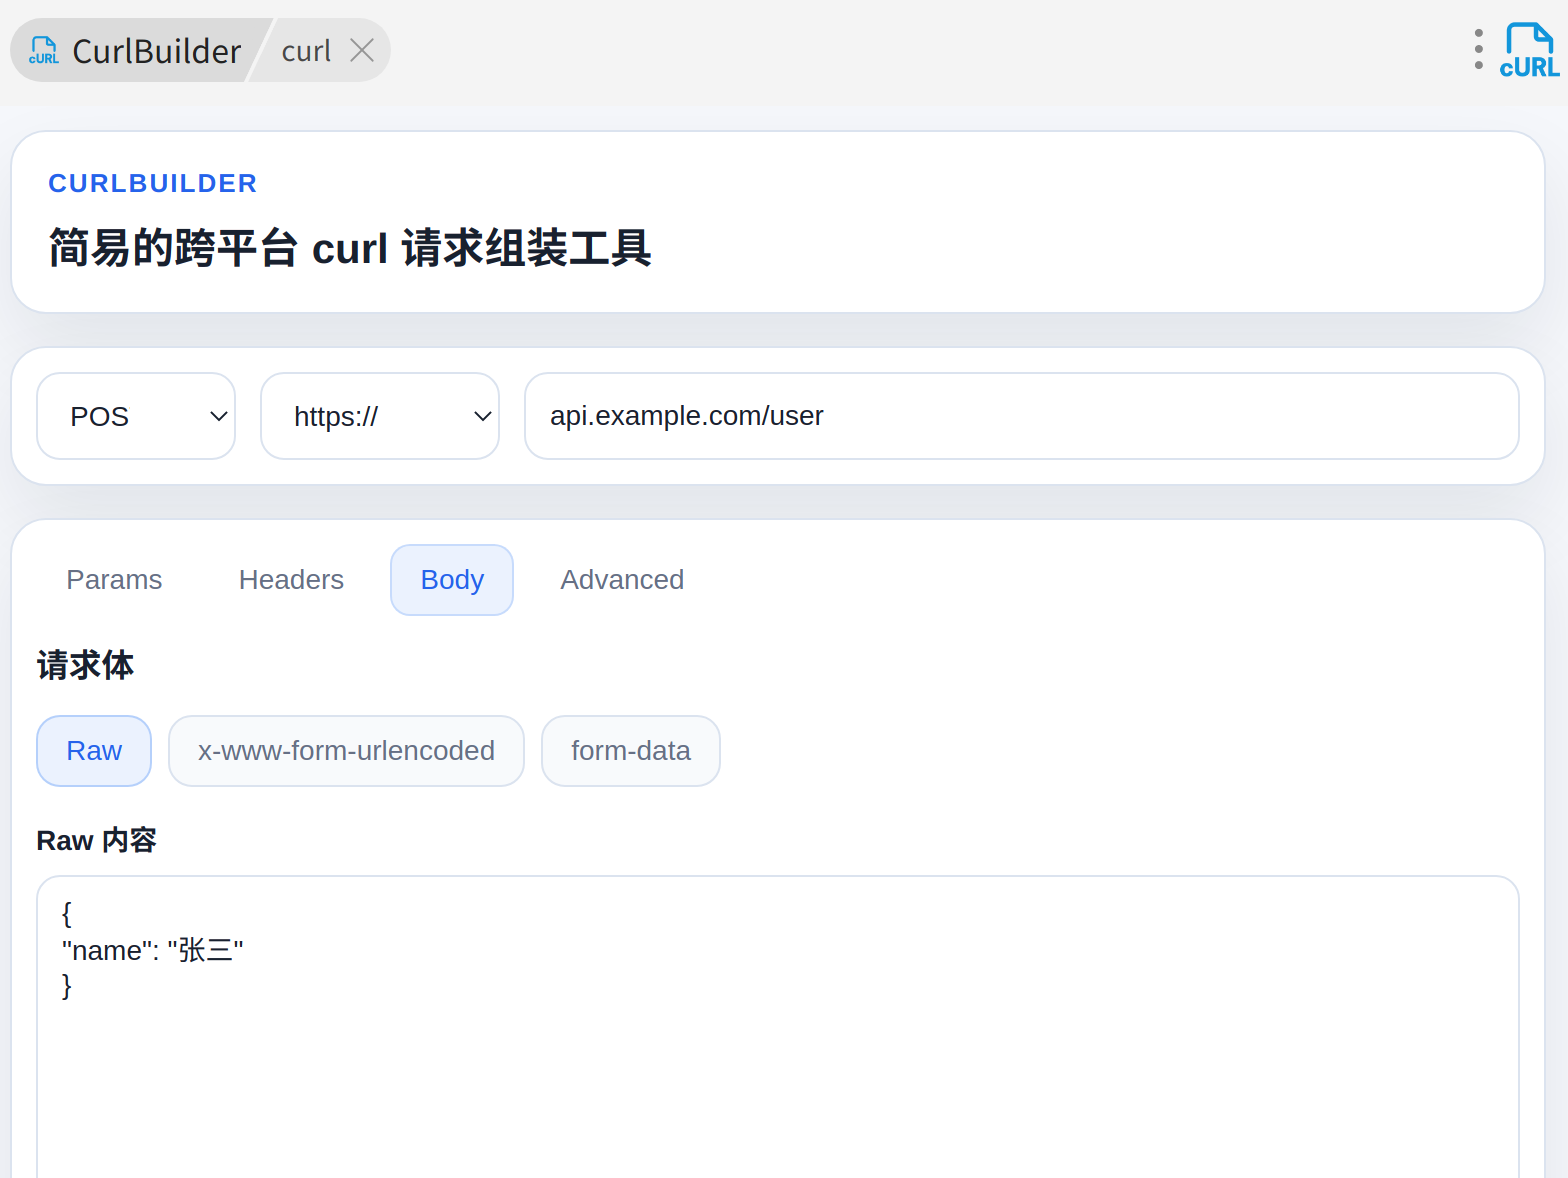Switch to the CurlBuilder breadcrumb tab

156,51
